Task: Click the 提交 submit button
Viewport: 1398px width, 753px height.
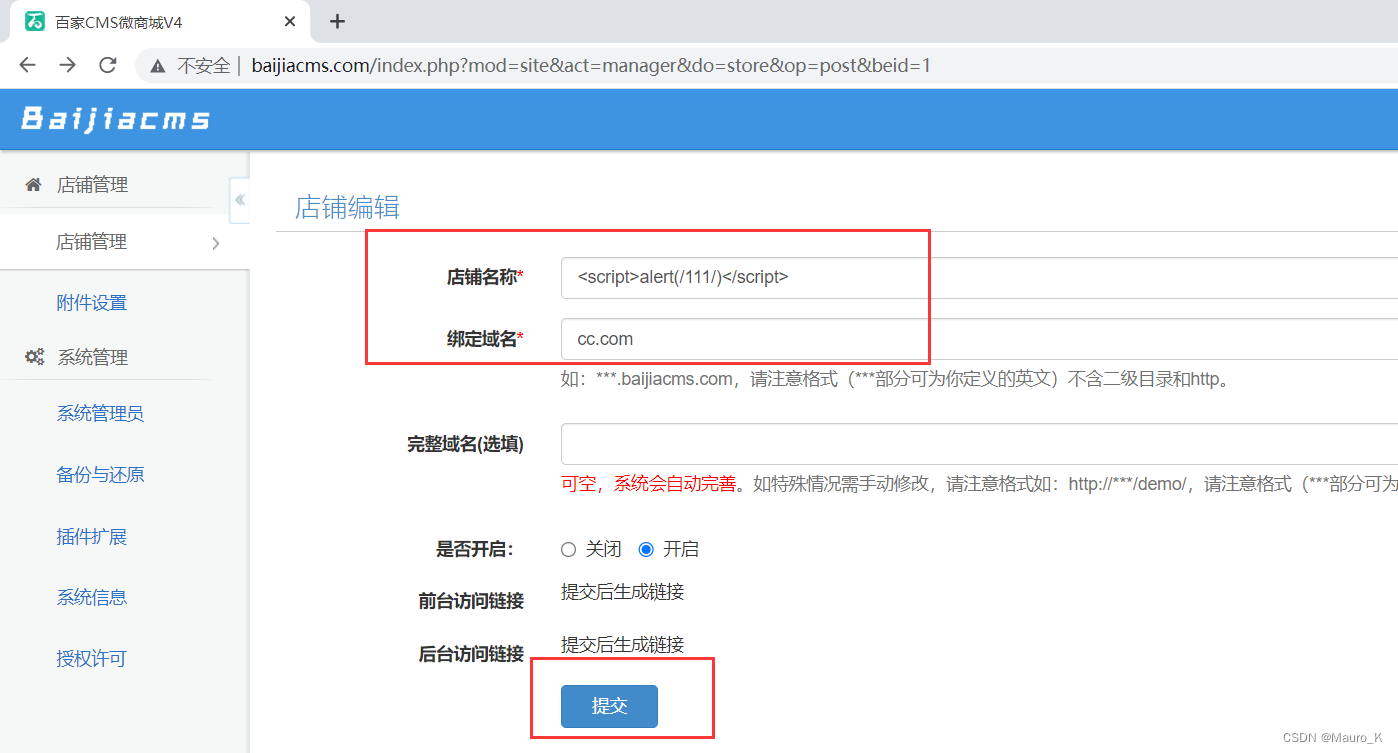Action: point(609,706)
